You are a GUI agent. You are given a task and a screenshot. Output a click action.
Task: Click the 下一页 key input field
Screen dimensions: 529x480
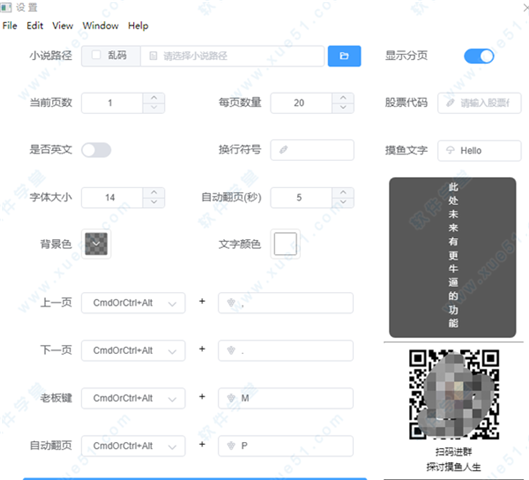286,351
